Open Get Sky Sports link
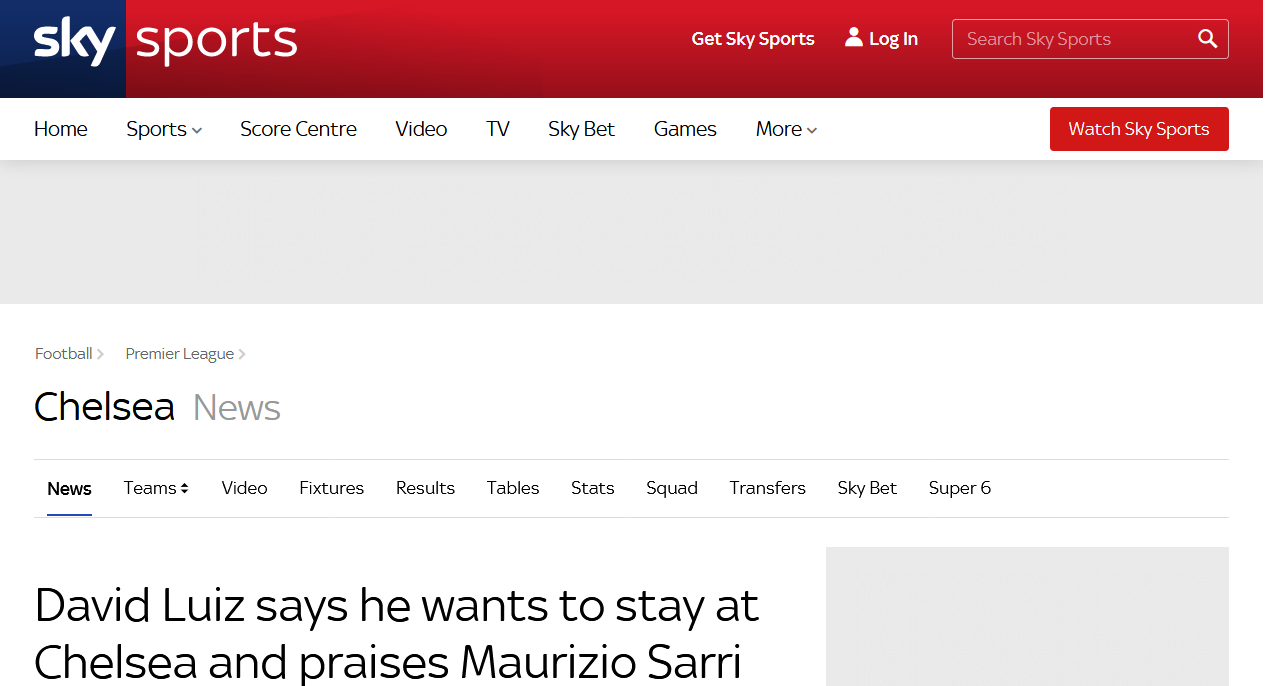Image resolution: width=1280 pixels, height=686 pixels. pos(753,39)
